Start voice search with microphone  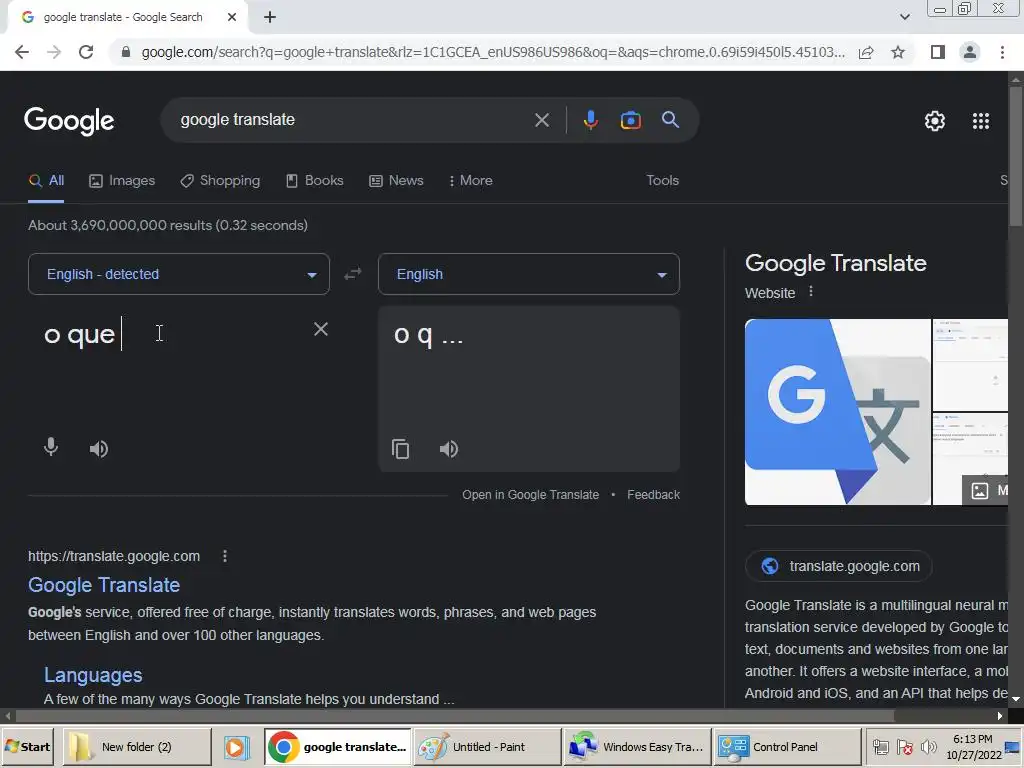pos(590,120)
